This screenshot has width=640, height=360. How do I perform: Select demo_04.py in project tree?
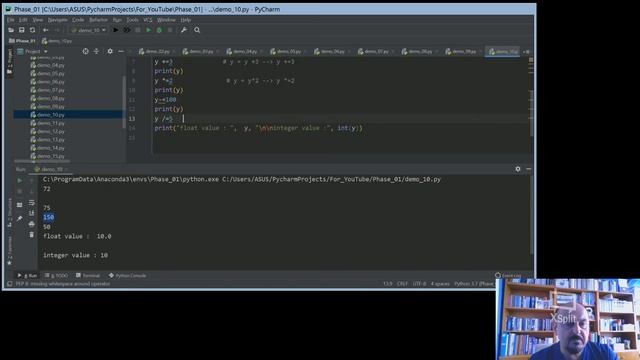coord(47,65)
